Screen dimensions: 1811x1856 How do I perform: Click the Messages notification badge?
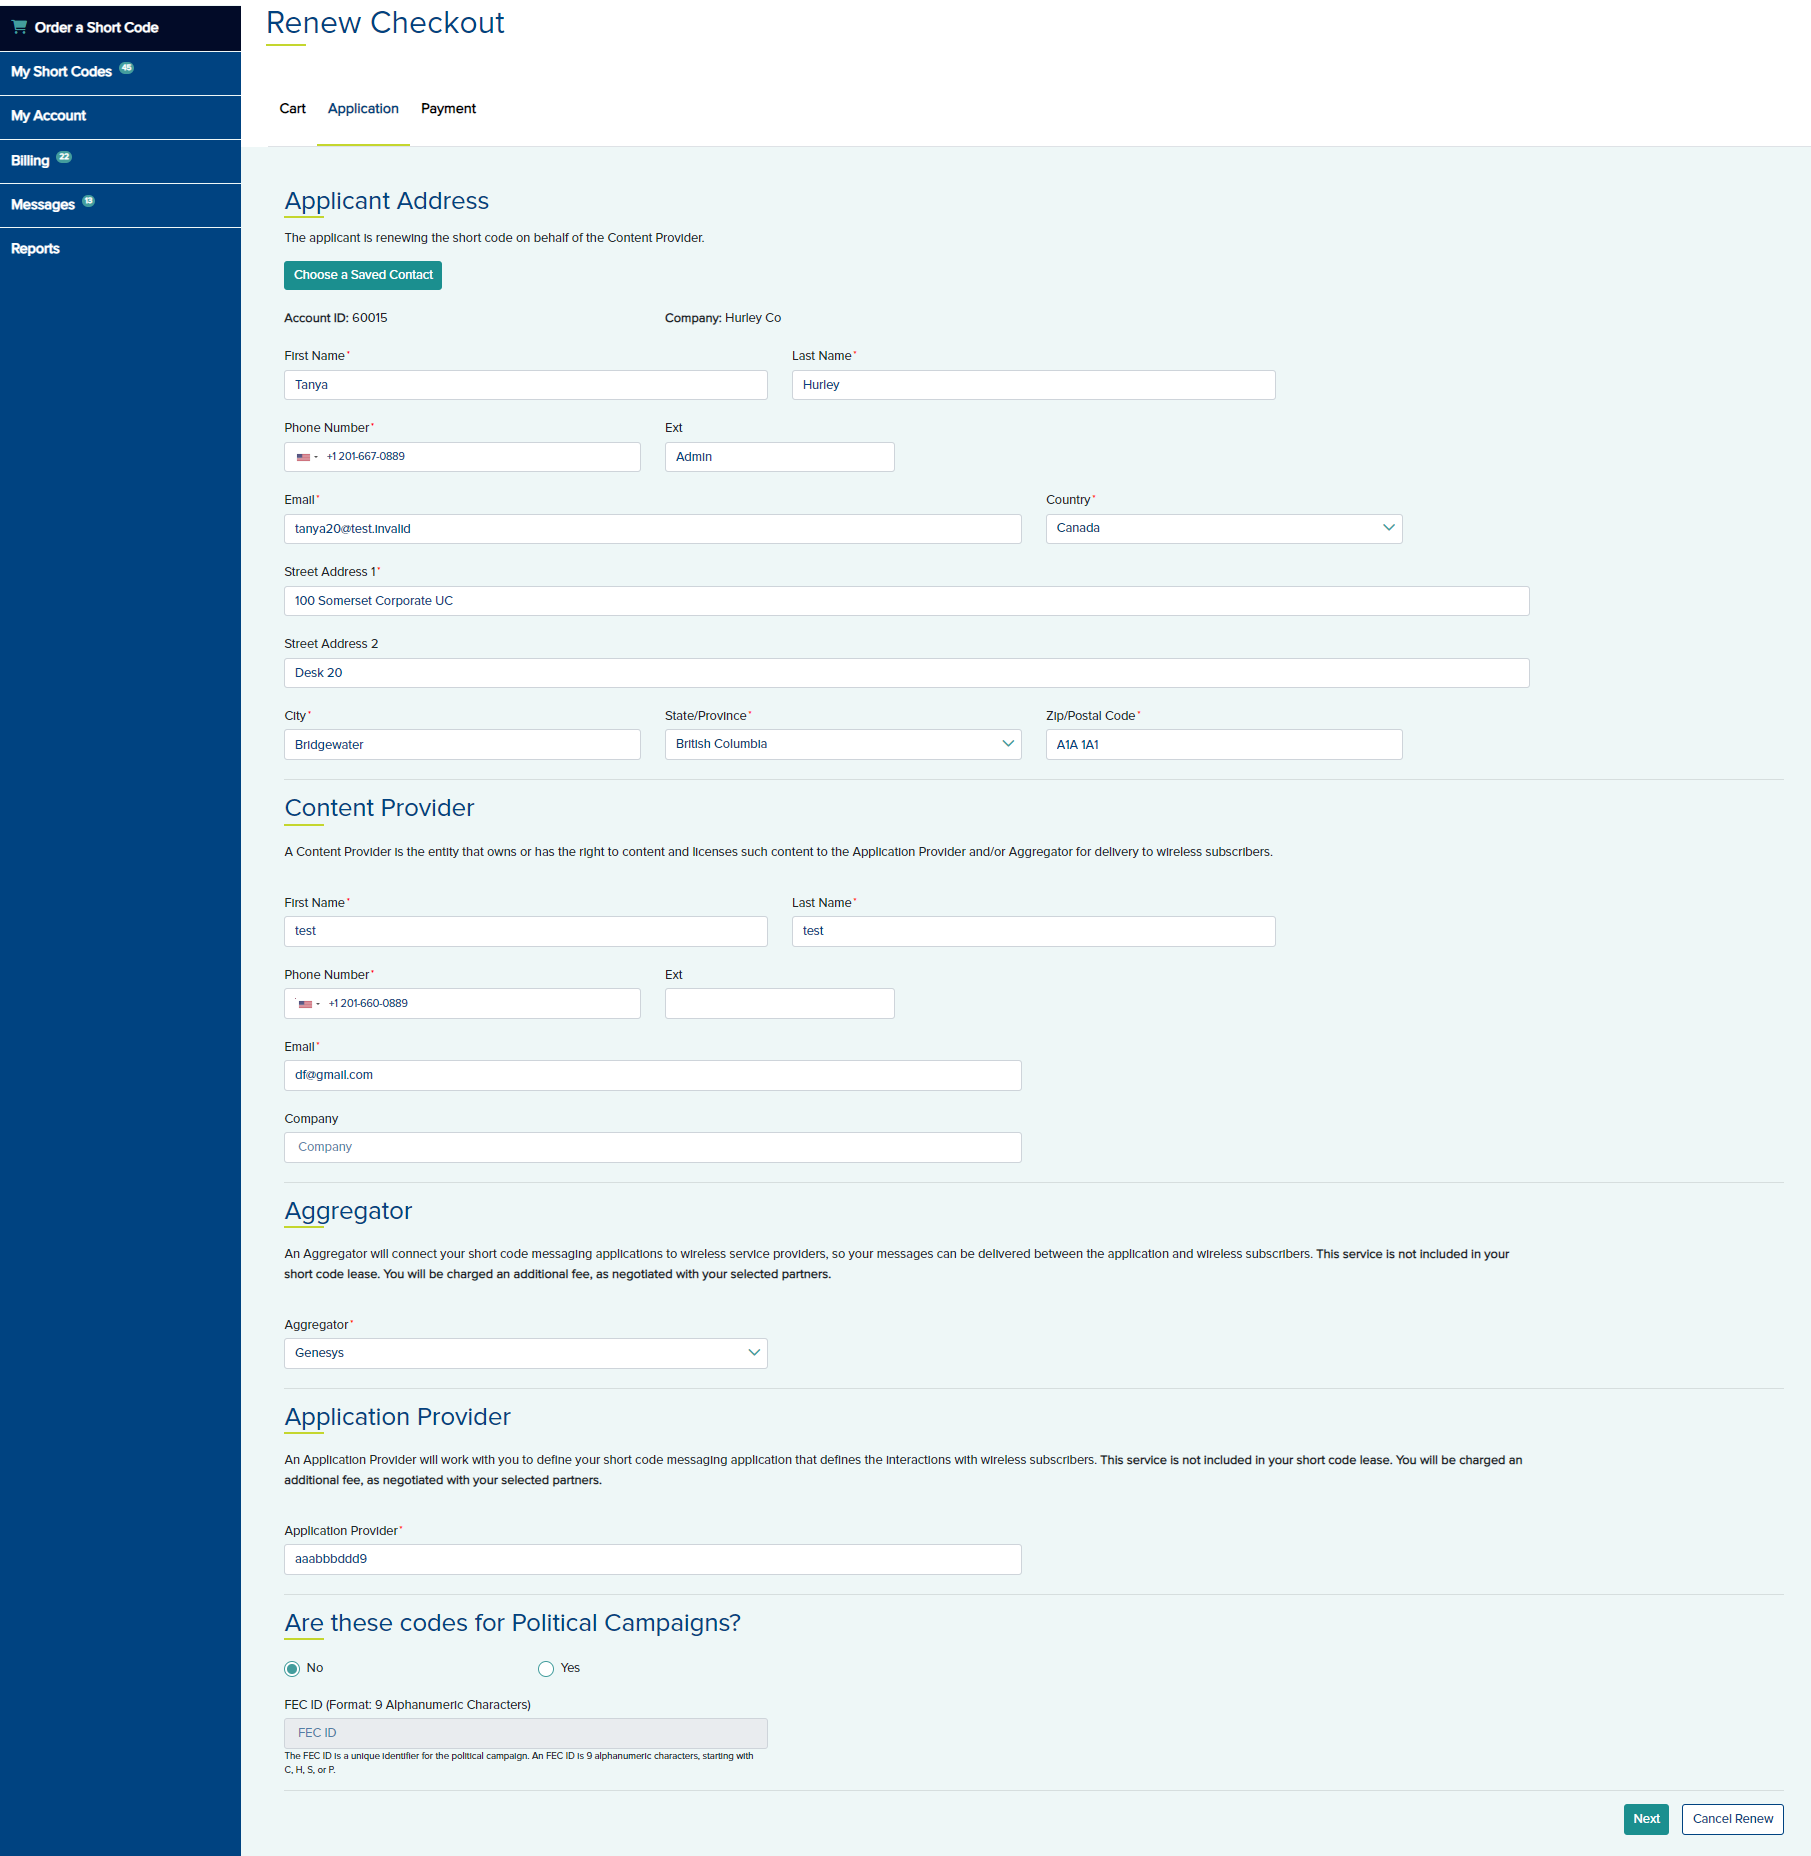coord(89,201)
